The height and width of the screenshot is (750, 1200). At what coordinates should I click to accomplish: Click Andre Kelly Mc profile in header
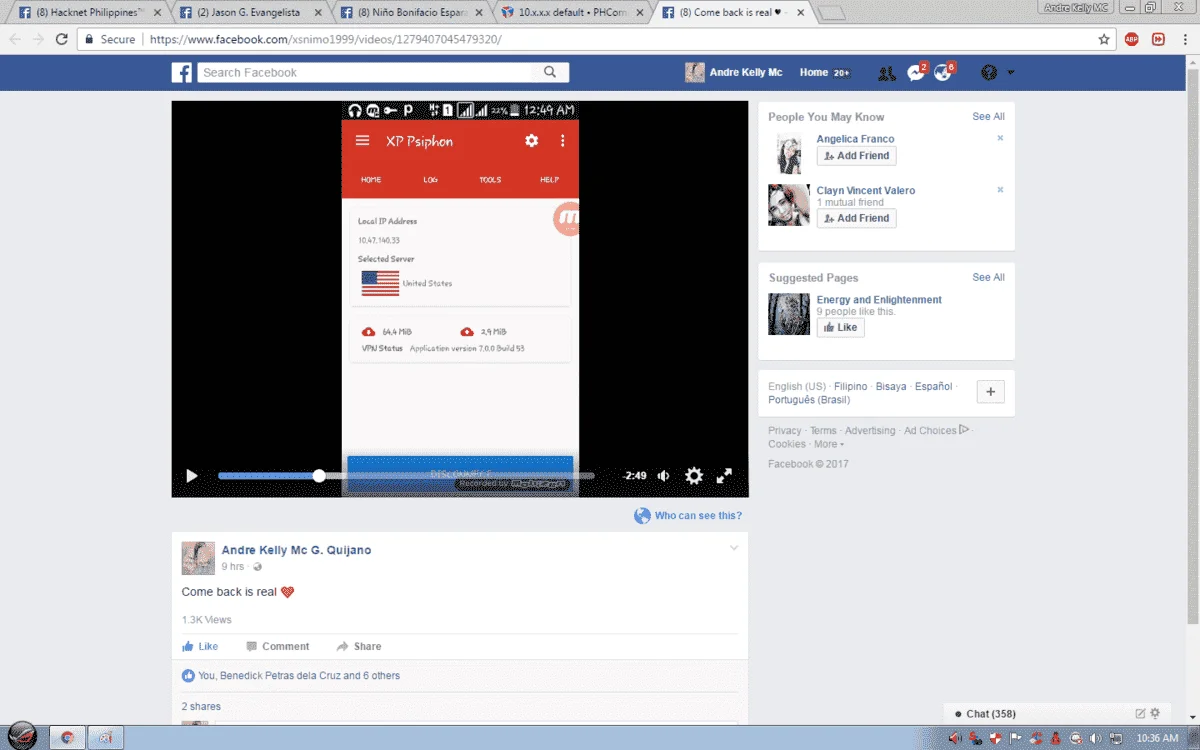click(733, 72)
